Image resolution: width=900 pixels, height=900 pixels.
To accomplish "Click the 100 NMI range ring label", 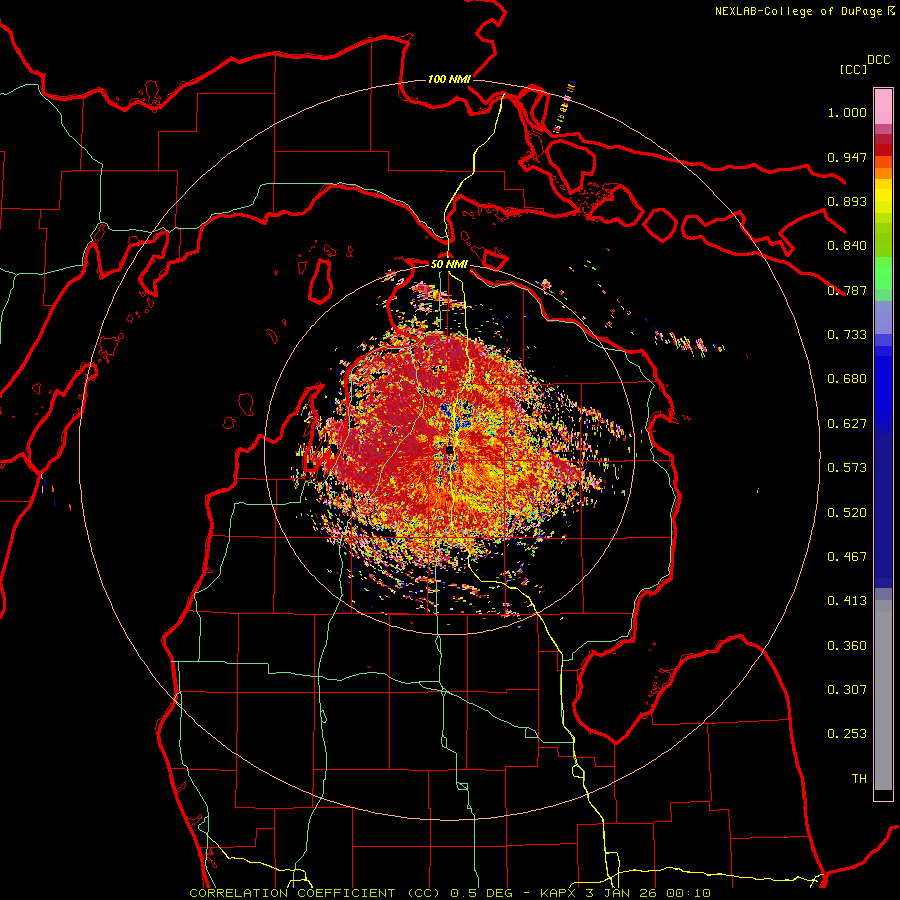I will click(449, 79).
